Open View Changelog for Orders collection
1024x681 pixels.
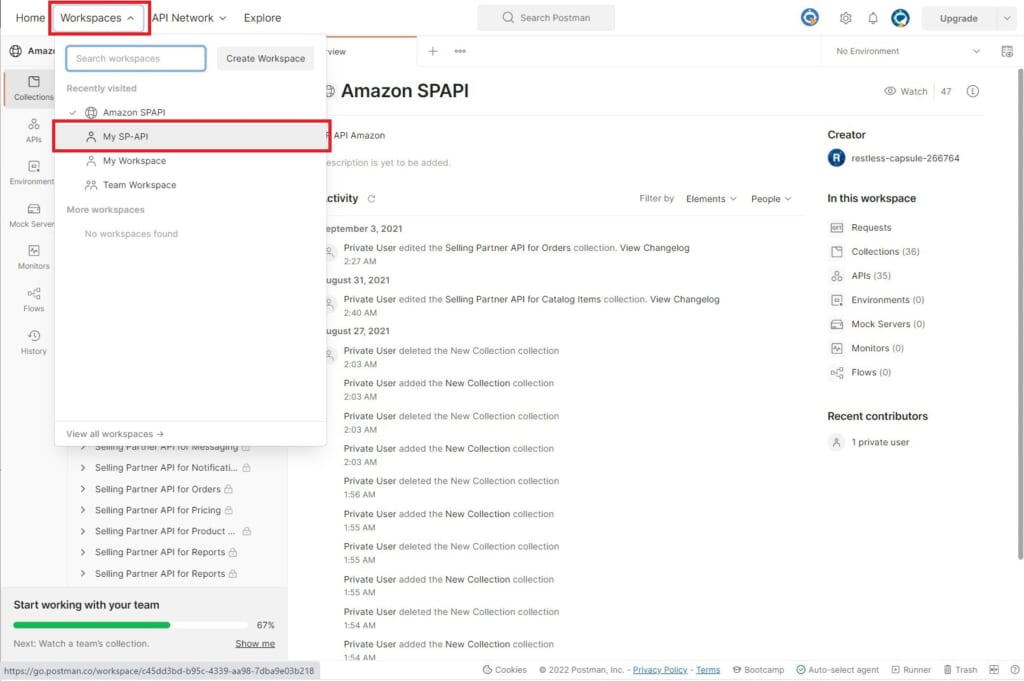[x=654, y=247]
